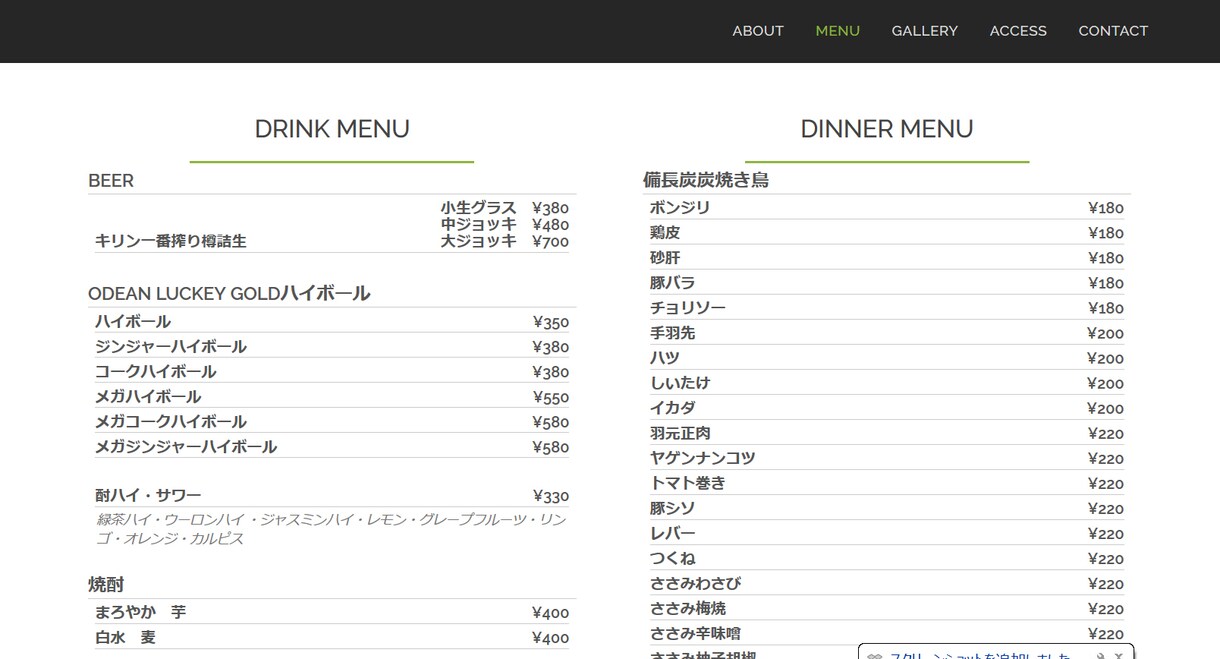The height and width of the screenshot is (659, 1220).
Task: Select the BEER category title
Action: tap(111, 181)
